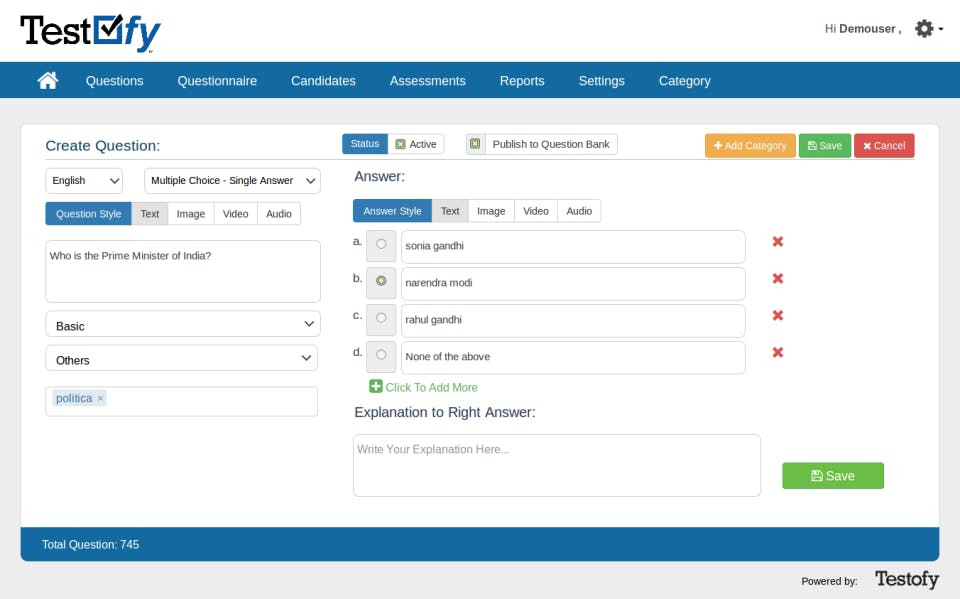
Task: Click the green plus icon to add more answers
Action: click(376, 386)
